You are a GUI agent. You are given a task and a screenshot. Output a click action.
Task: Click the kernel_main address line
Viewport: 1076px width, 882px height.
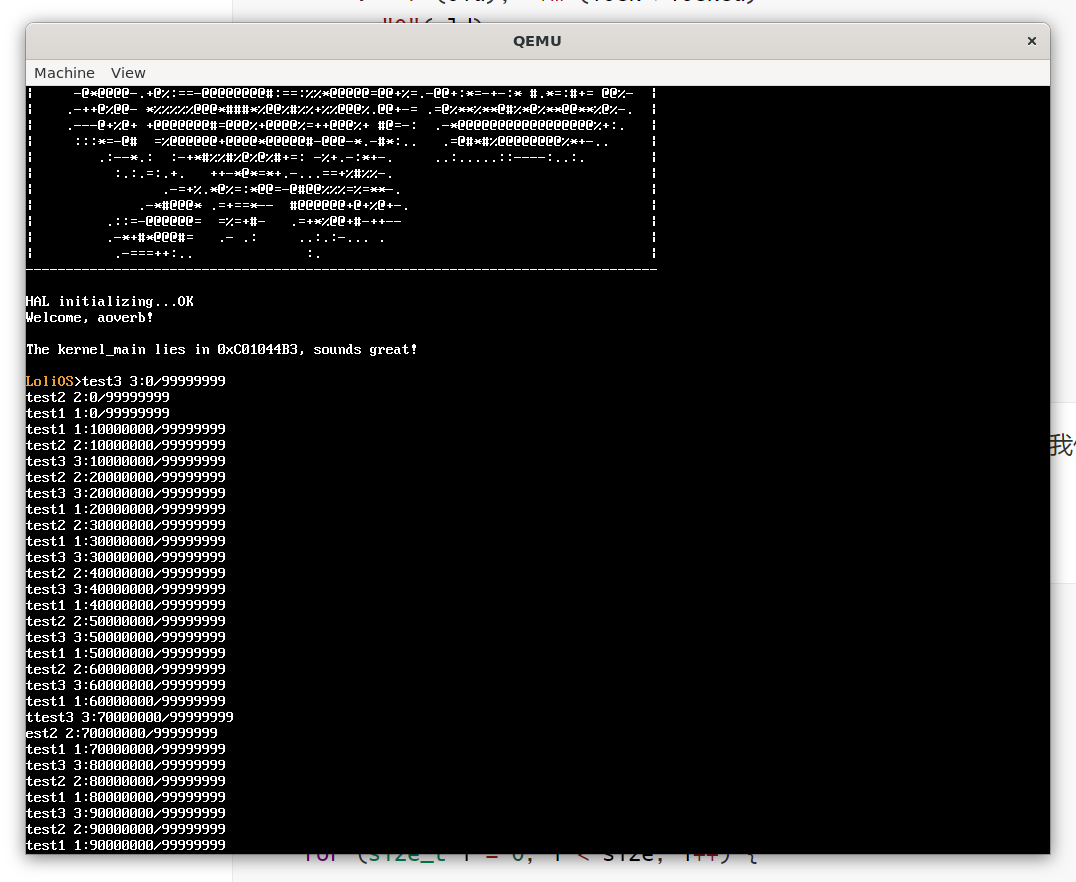click(x=221, y=349)
